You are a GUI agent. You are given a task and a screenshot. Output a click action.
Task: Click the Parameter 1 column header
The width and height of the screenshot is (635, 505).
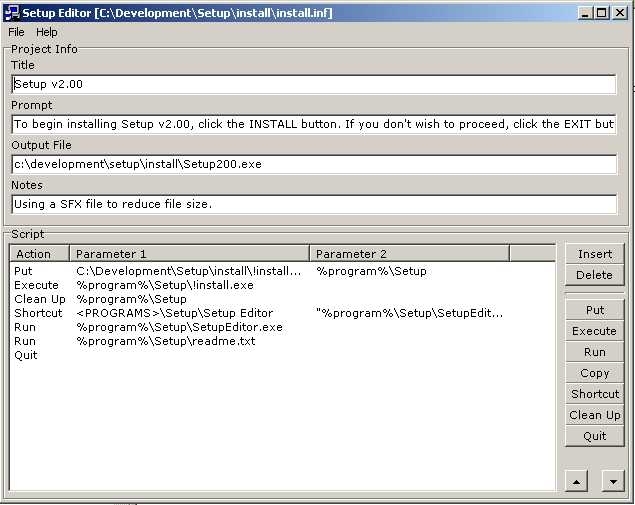(x=190, y=254)
